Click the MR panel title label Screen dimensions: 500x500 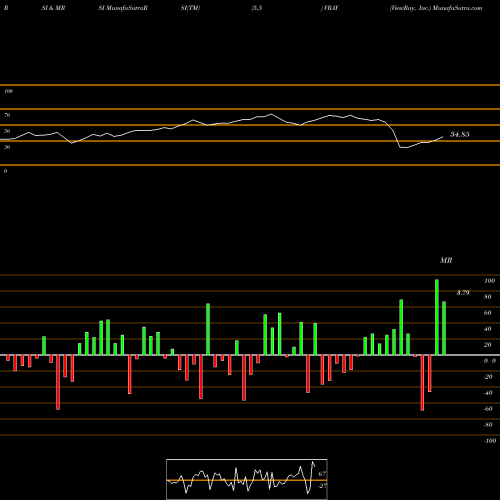pyautogui.click(x=446, y=260)
